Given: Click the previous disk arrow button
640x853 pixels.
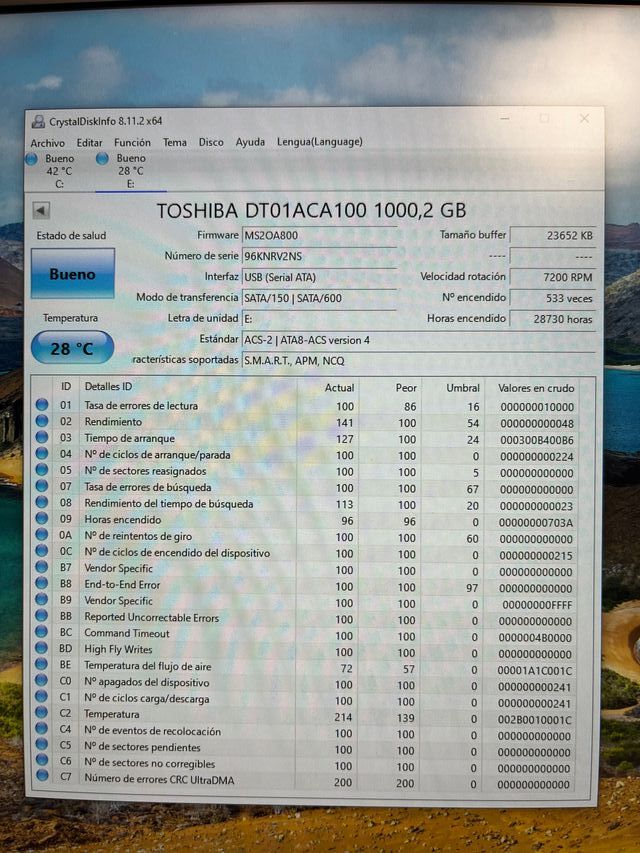Looking at the screenshot, I should (41, 211).
